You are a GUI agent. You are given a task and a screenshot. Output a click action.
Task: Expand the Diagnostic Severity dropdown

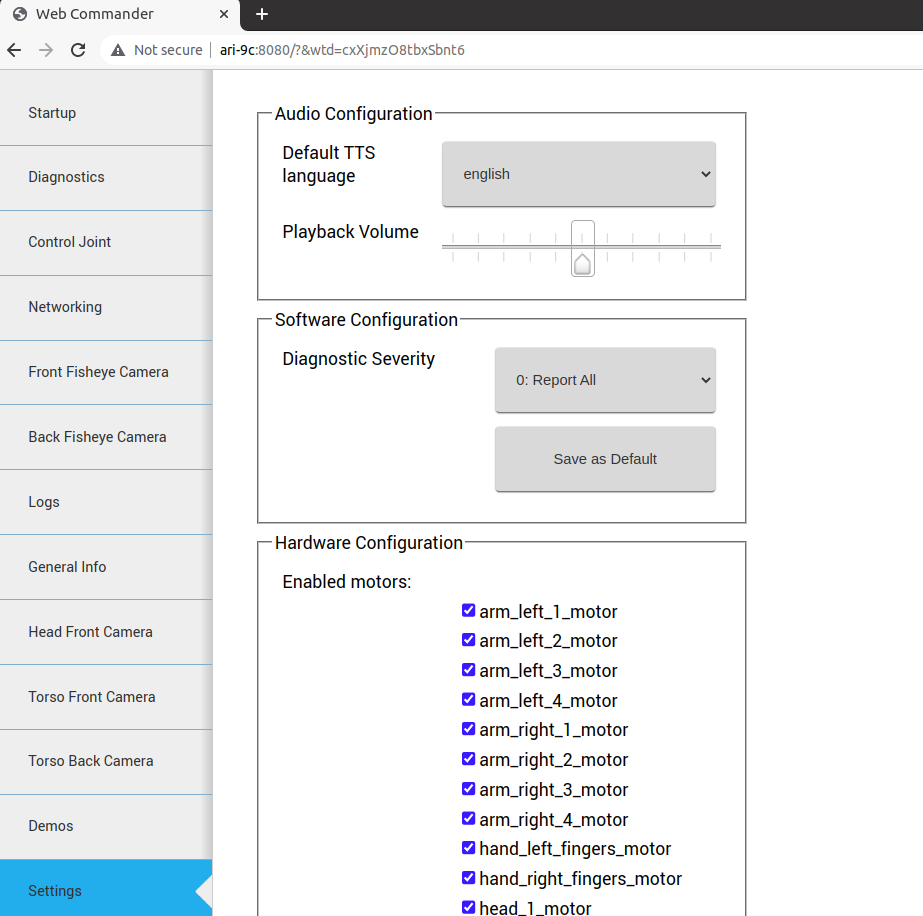click(605, 380)
